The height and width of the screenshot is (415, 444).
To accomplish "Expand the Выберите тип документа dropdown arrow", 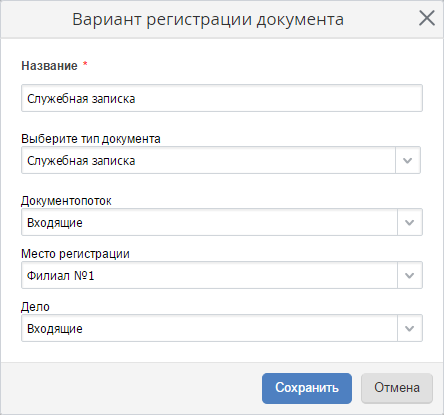I will [408, 160].
